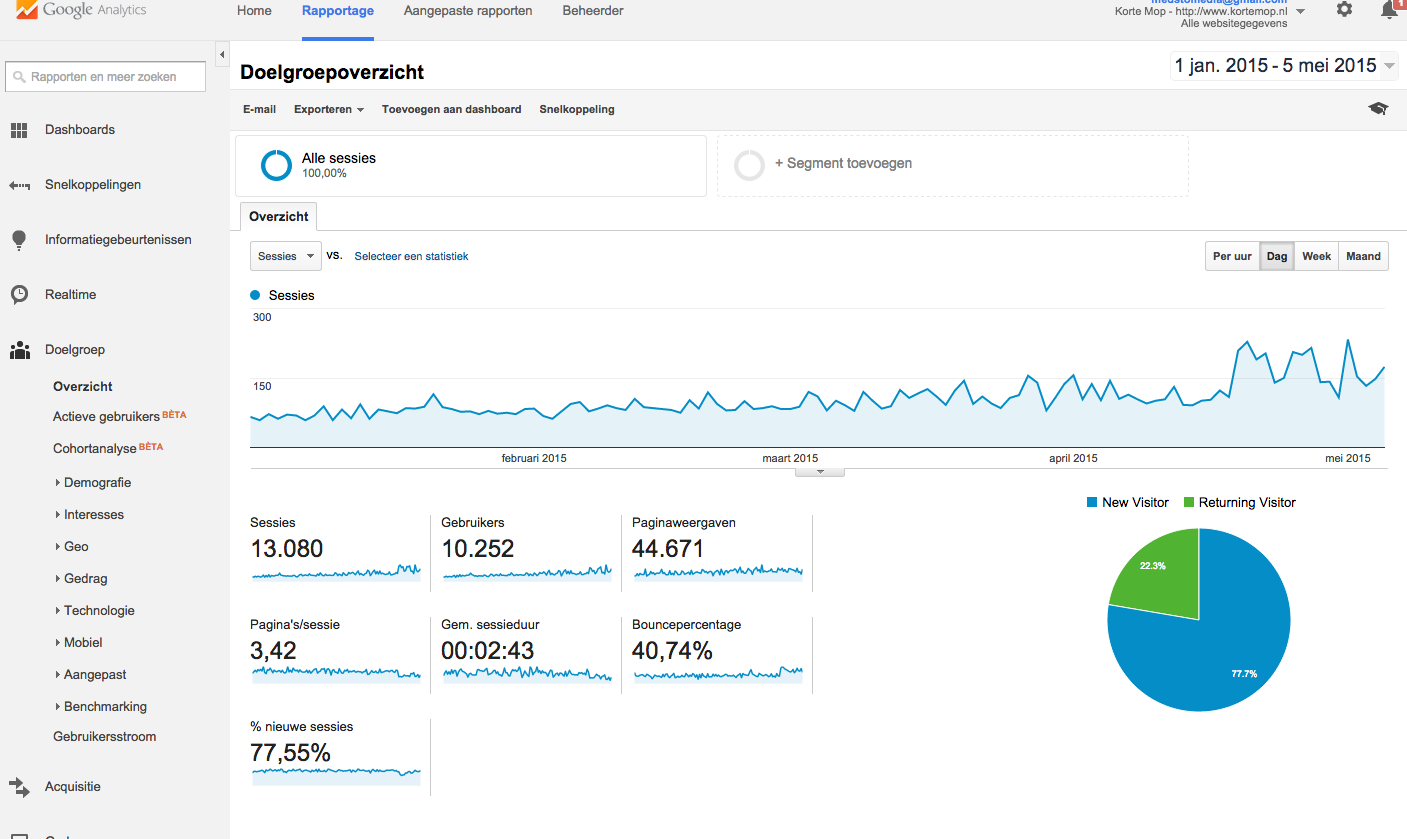The image size is (1407, 839).
Task: Open the Sessies metric dropdown
Action: (285, 256)
